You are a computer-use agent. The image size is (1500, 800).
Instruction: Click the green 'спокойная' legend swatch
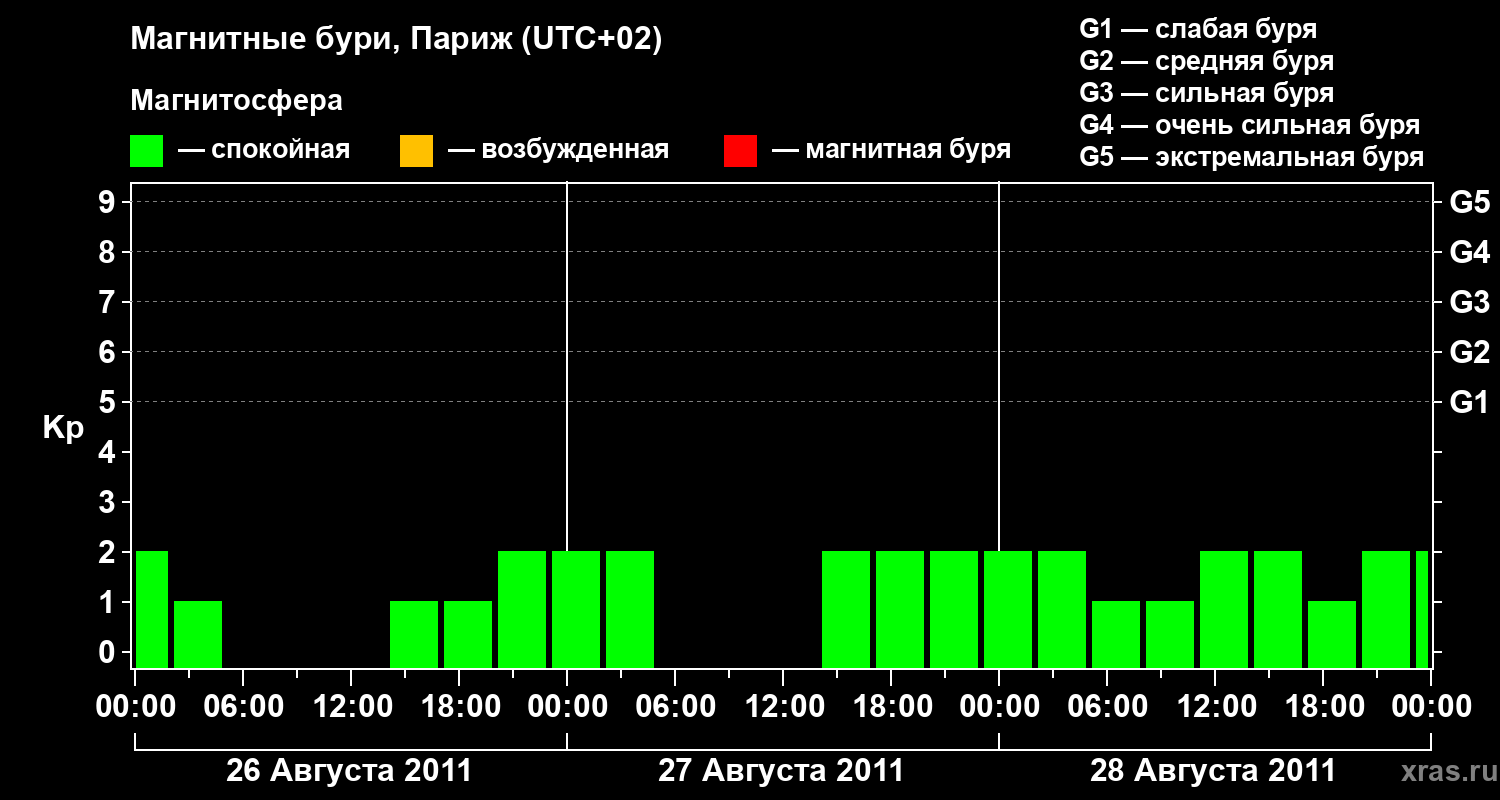click(x=147, y=151)
